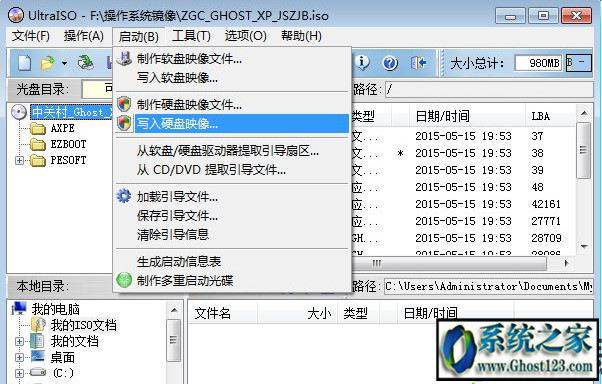Expand the 我的文档 node
Screen dimensions: 602x384
[x=19, y=341]
